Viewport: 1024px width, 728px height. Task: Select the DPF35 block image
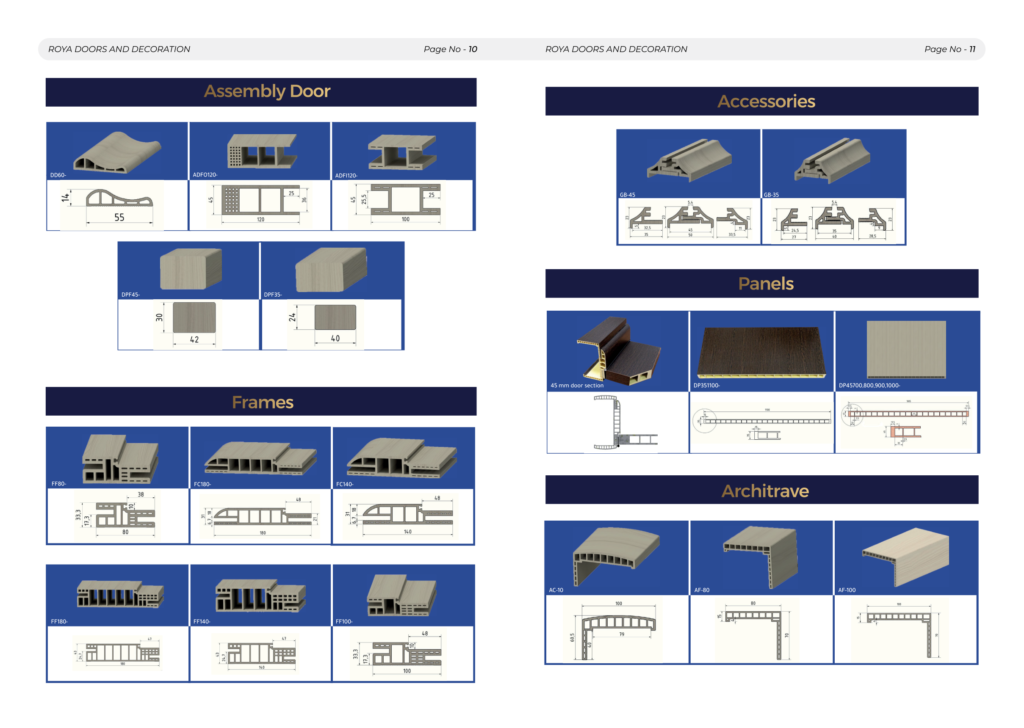[332, 270]
